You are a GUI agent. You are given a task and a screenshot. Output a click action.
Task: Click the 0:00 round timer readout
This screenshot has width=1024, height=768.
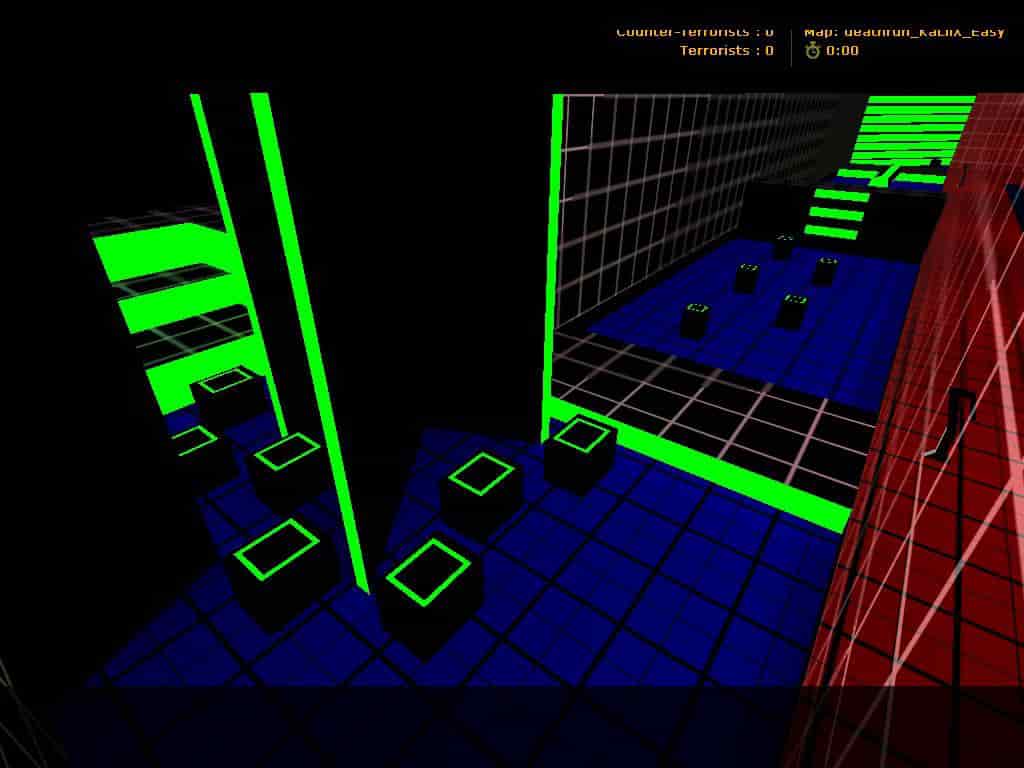(x=842, y=50)
